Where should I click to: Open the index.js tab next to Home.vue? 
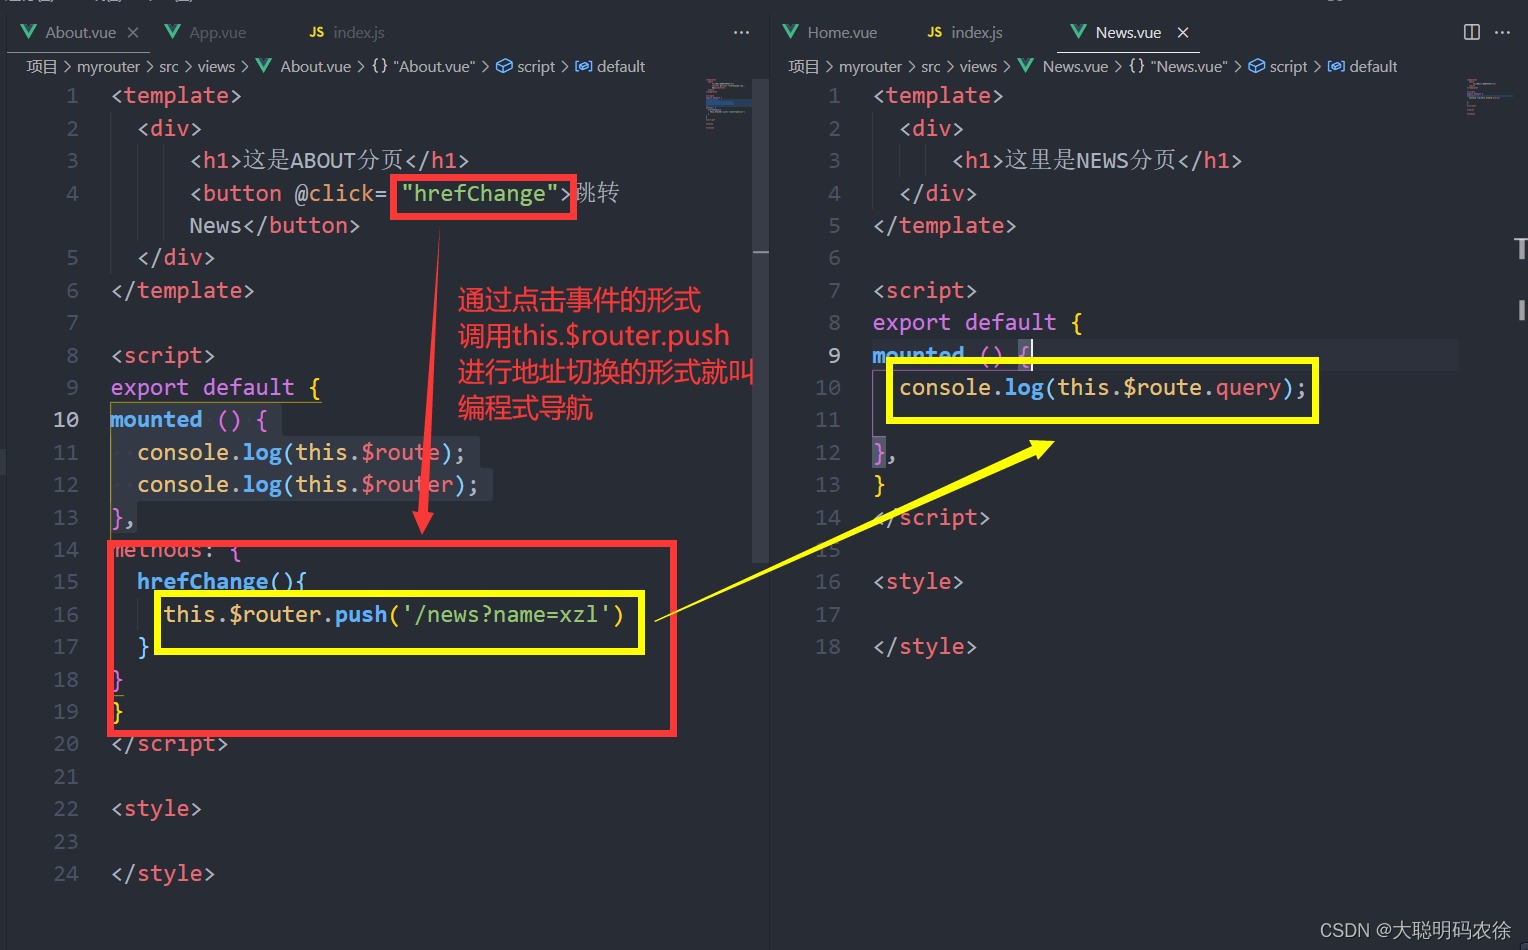pos(977,32)
